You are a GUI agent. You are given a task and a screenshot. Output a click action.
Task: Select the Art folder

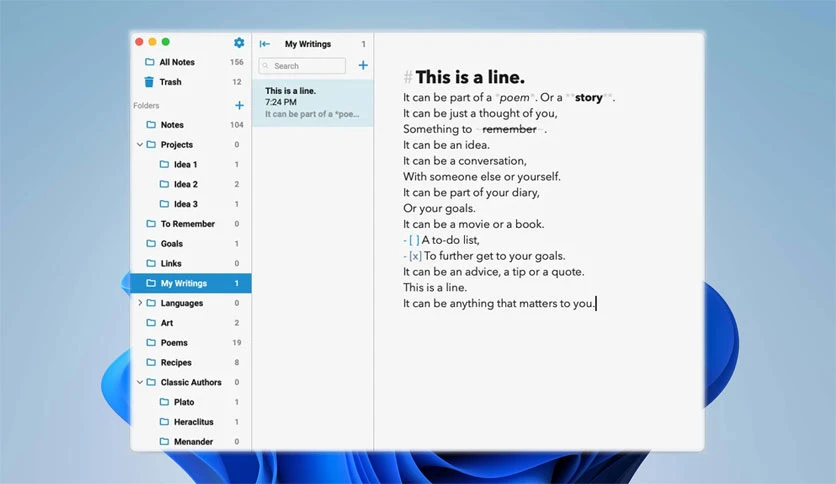pos(191,322)
